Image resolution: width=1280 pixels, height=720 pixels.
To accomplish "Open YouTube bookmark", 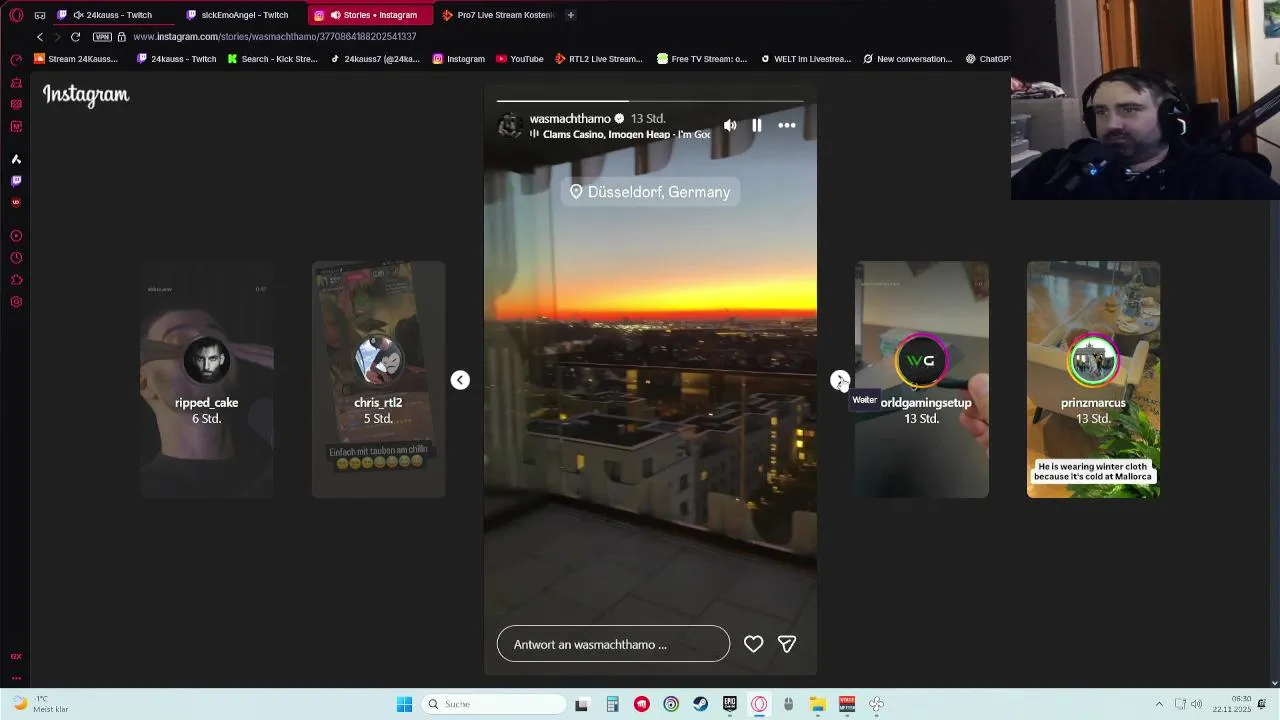I will tap(519, 59).
